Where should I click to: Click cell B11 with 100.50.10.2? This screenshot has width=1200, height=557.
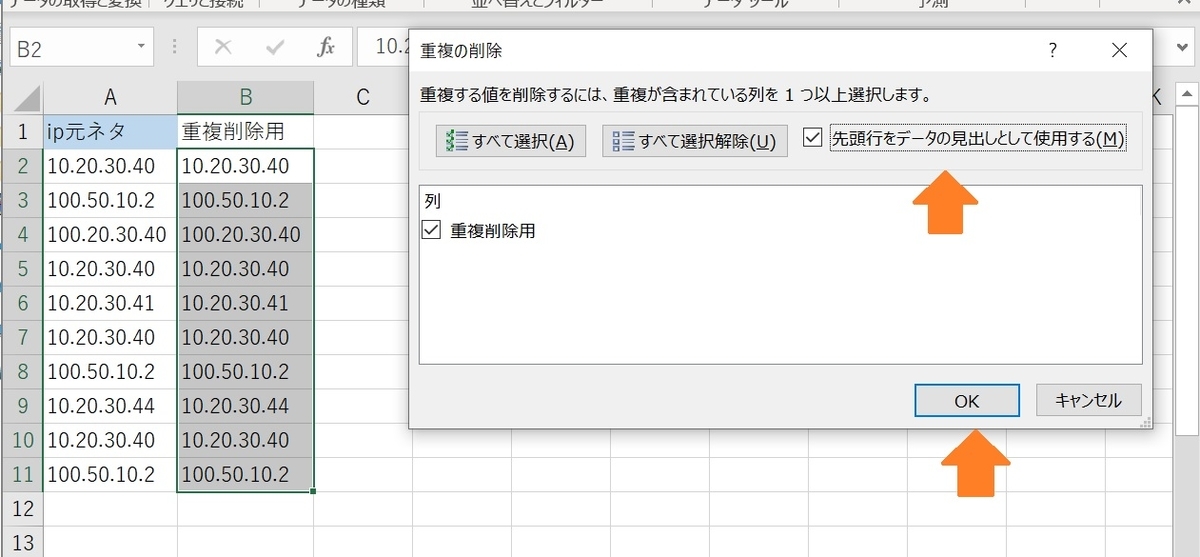[245, 474]
